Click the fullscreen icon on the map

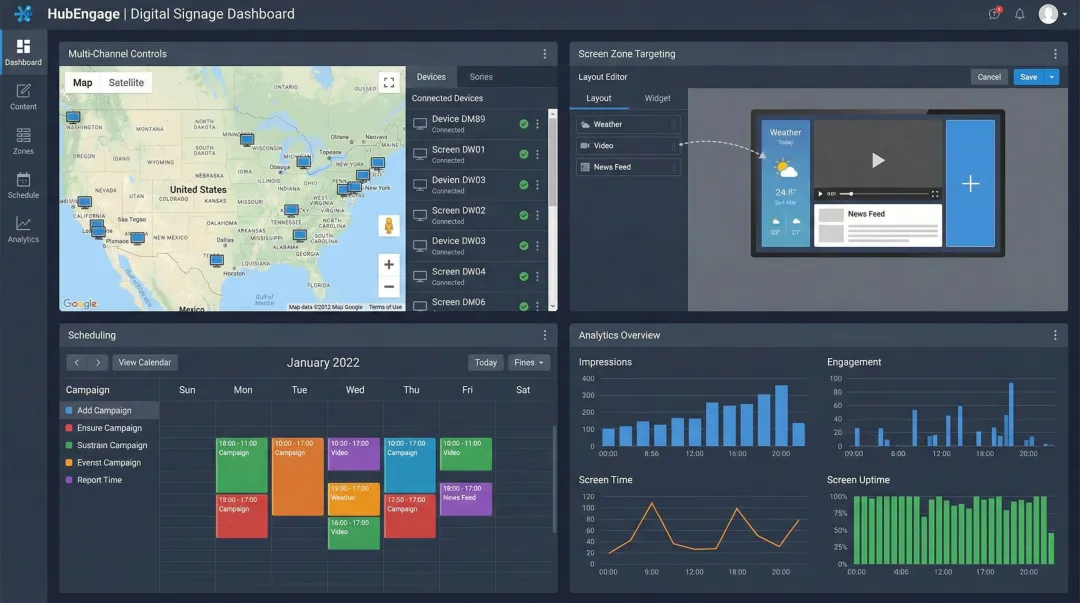click(389, 84)
